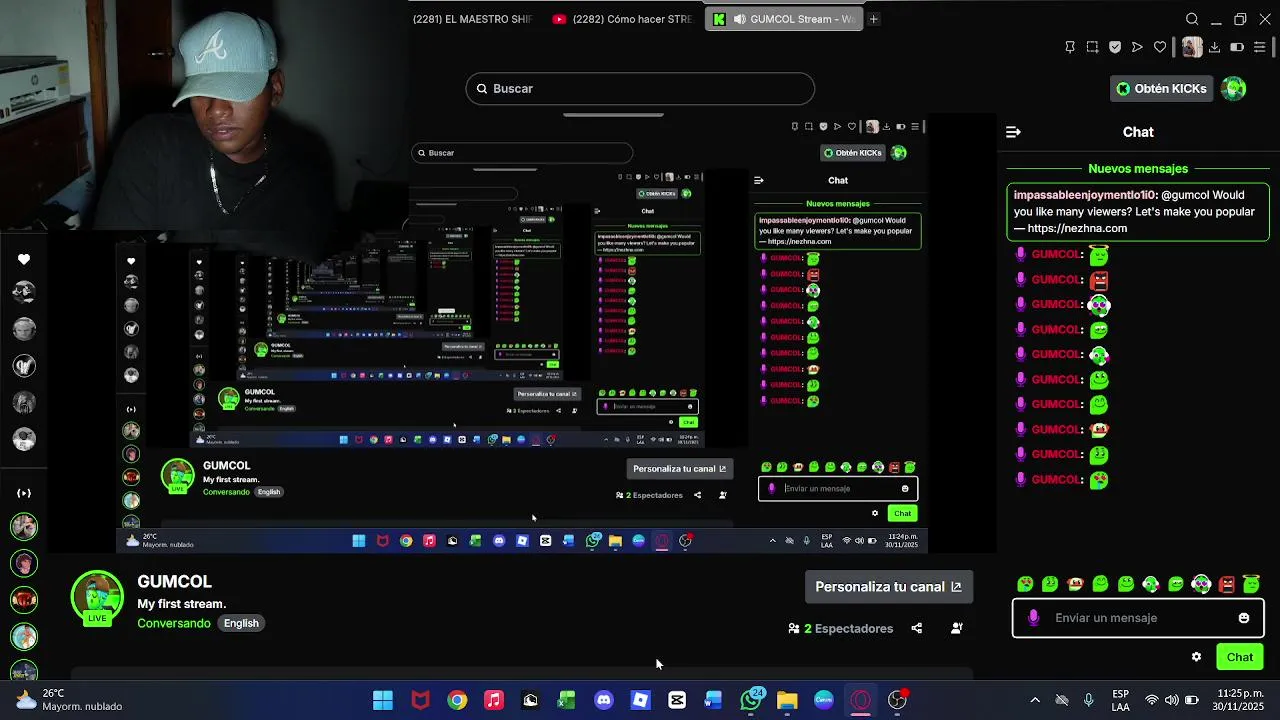1280x720 pixels.
Task: Open the chat settings gear icon
Action: (1196, 657)
